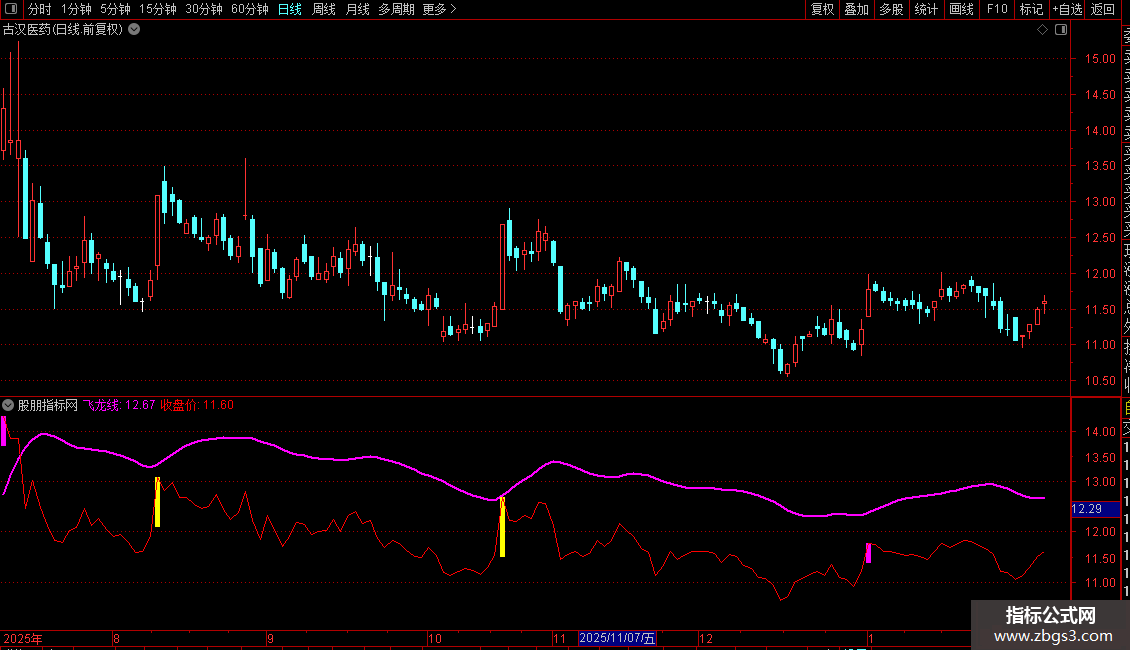The width and height of the screenshot is (1130, 650).
Task: Click the month 12 marker on time axis
Action: pyautogui.click(x=706, y=638)
